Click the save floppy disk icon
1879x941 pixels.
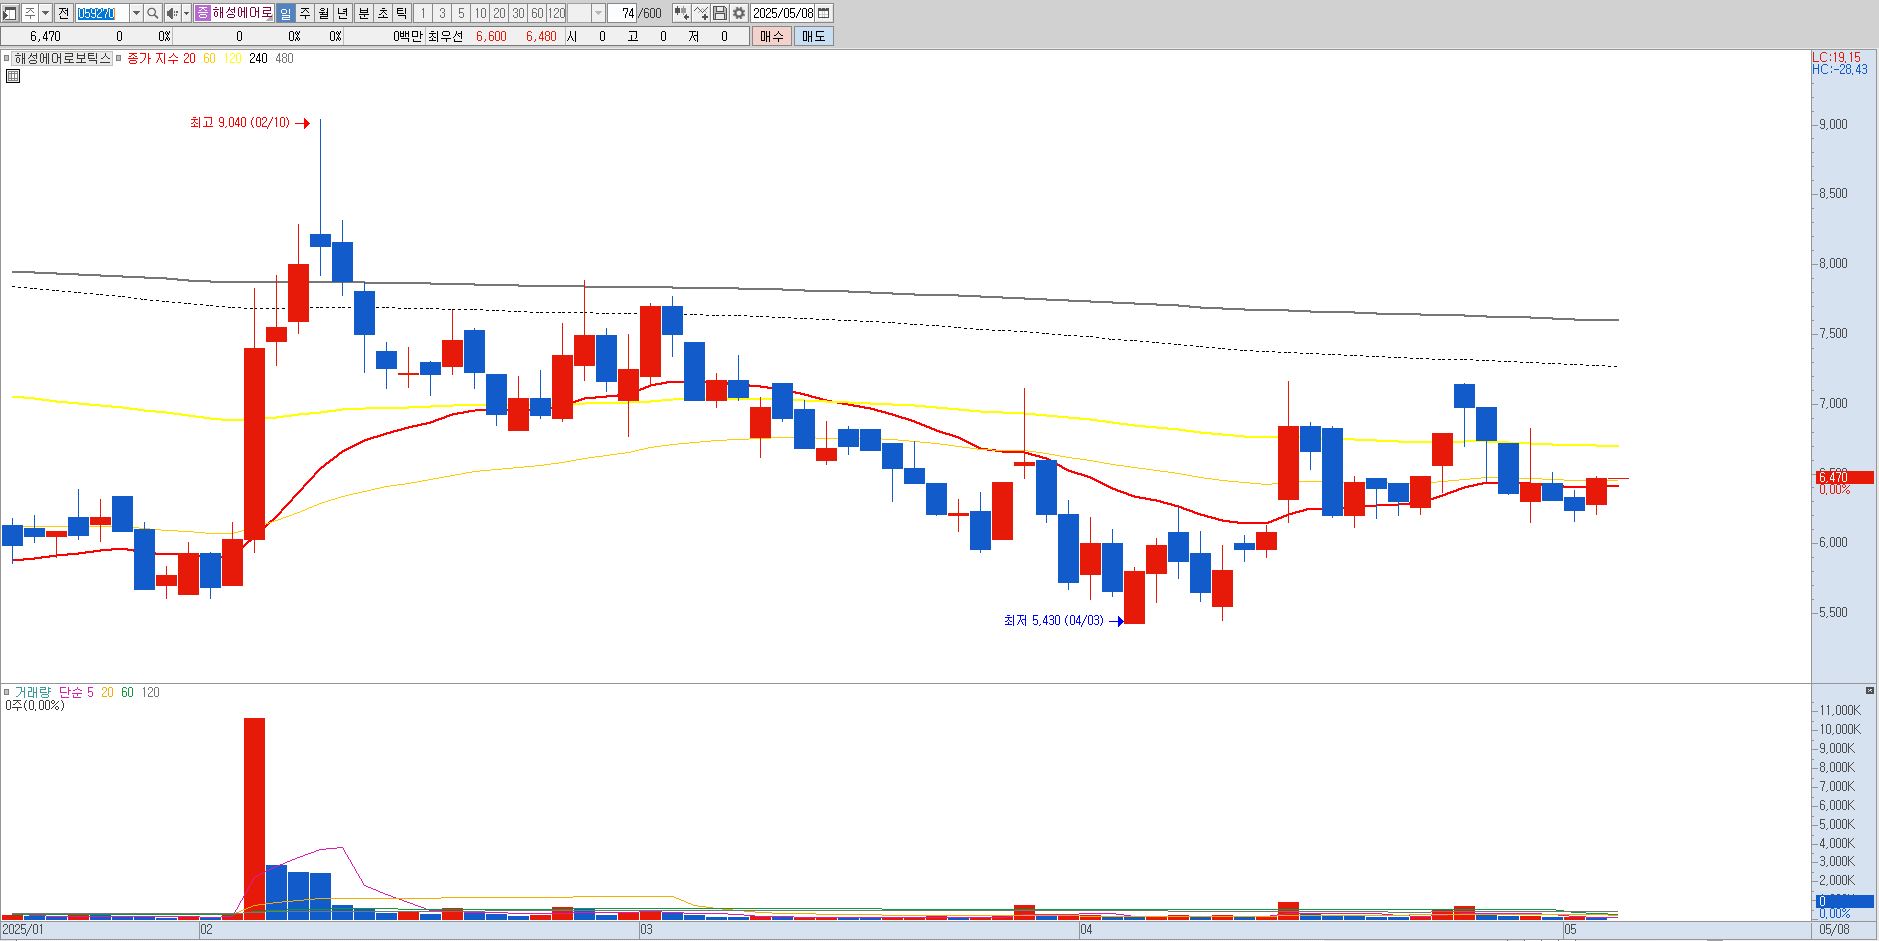[720, 13]
